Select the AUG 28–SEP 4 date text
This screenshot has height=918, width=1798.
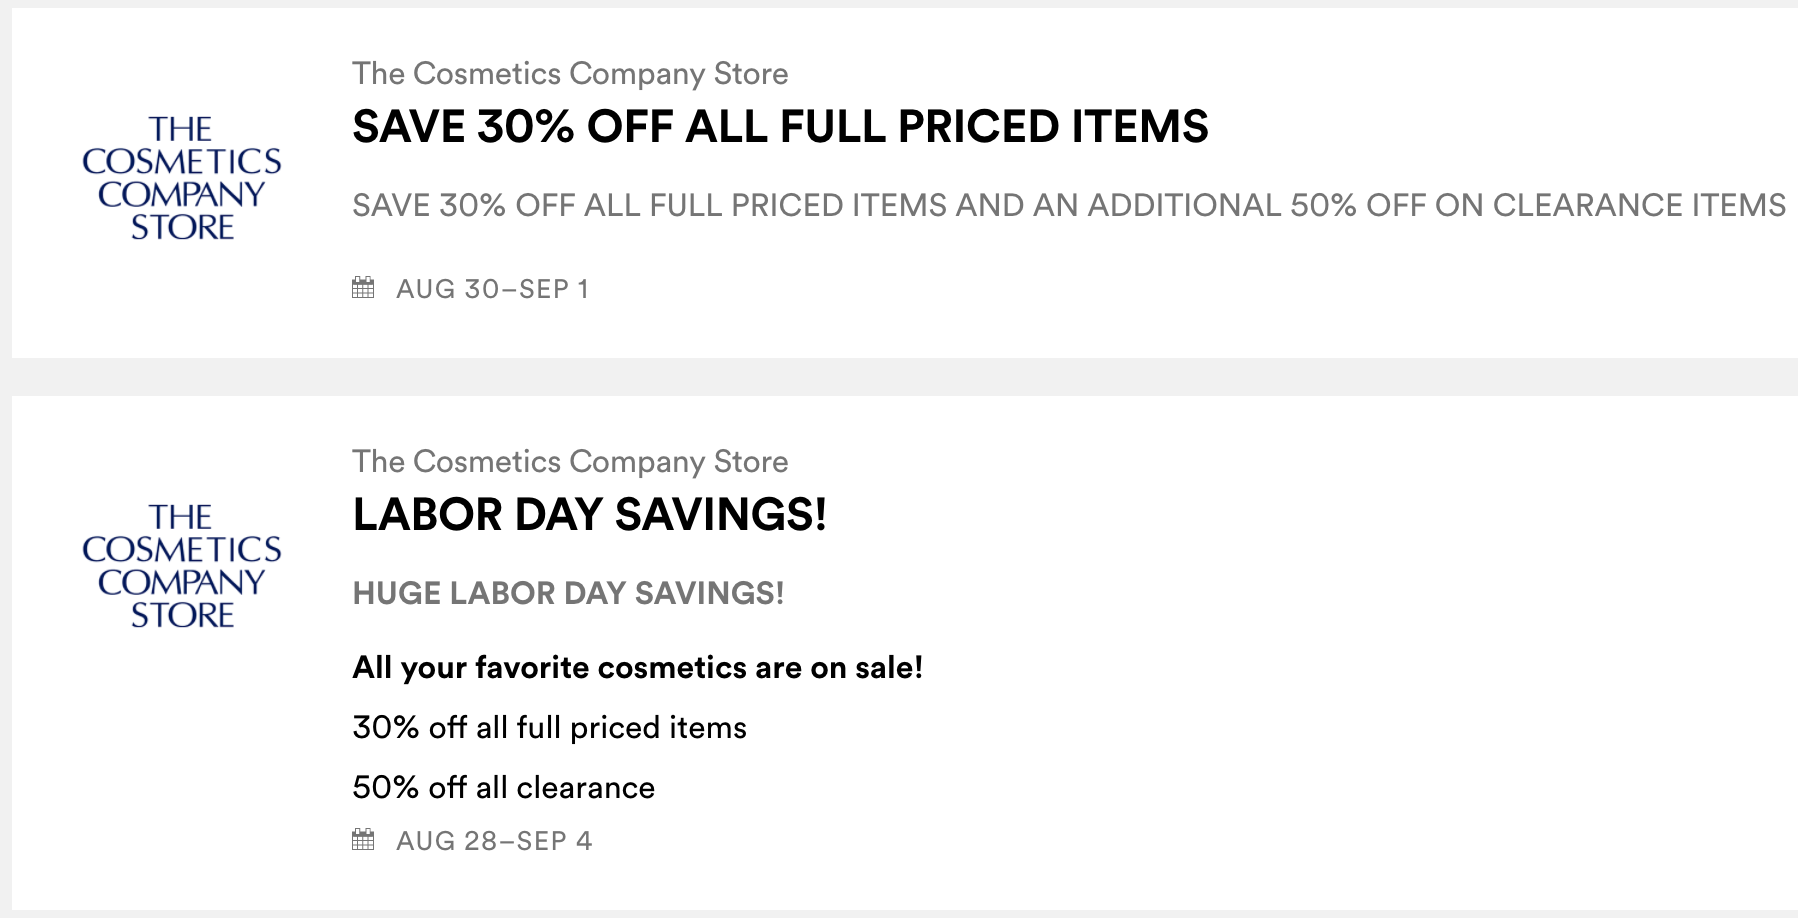[494, 841]
